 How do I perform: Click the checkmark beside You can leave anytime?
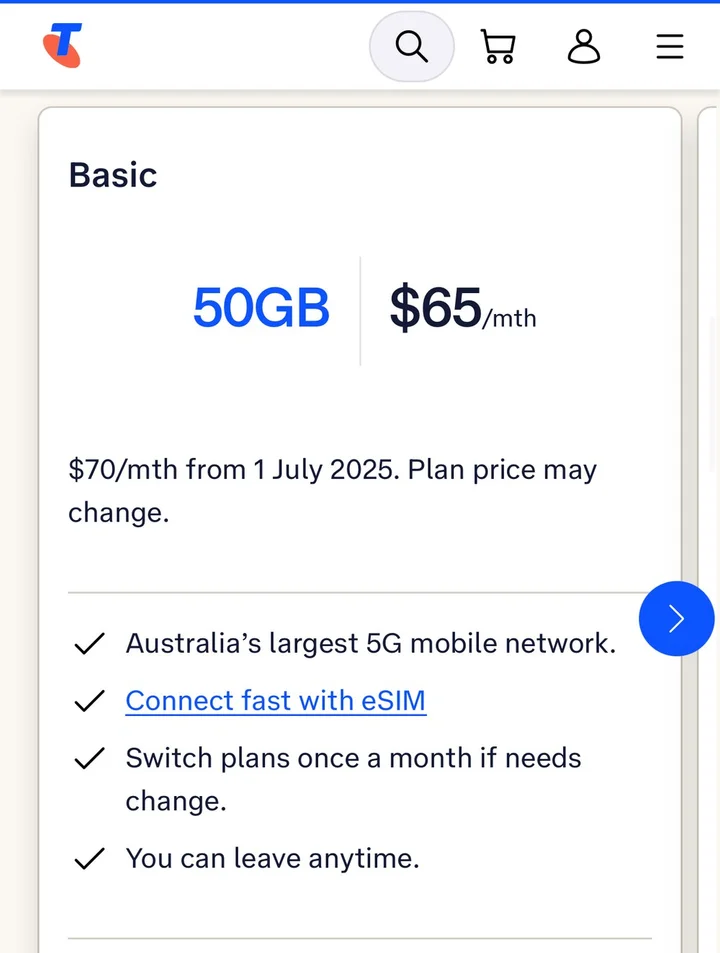pos(90,859)
